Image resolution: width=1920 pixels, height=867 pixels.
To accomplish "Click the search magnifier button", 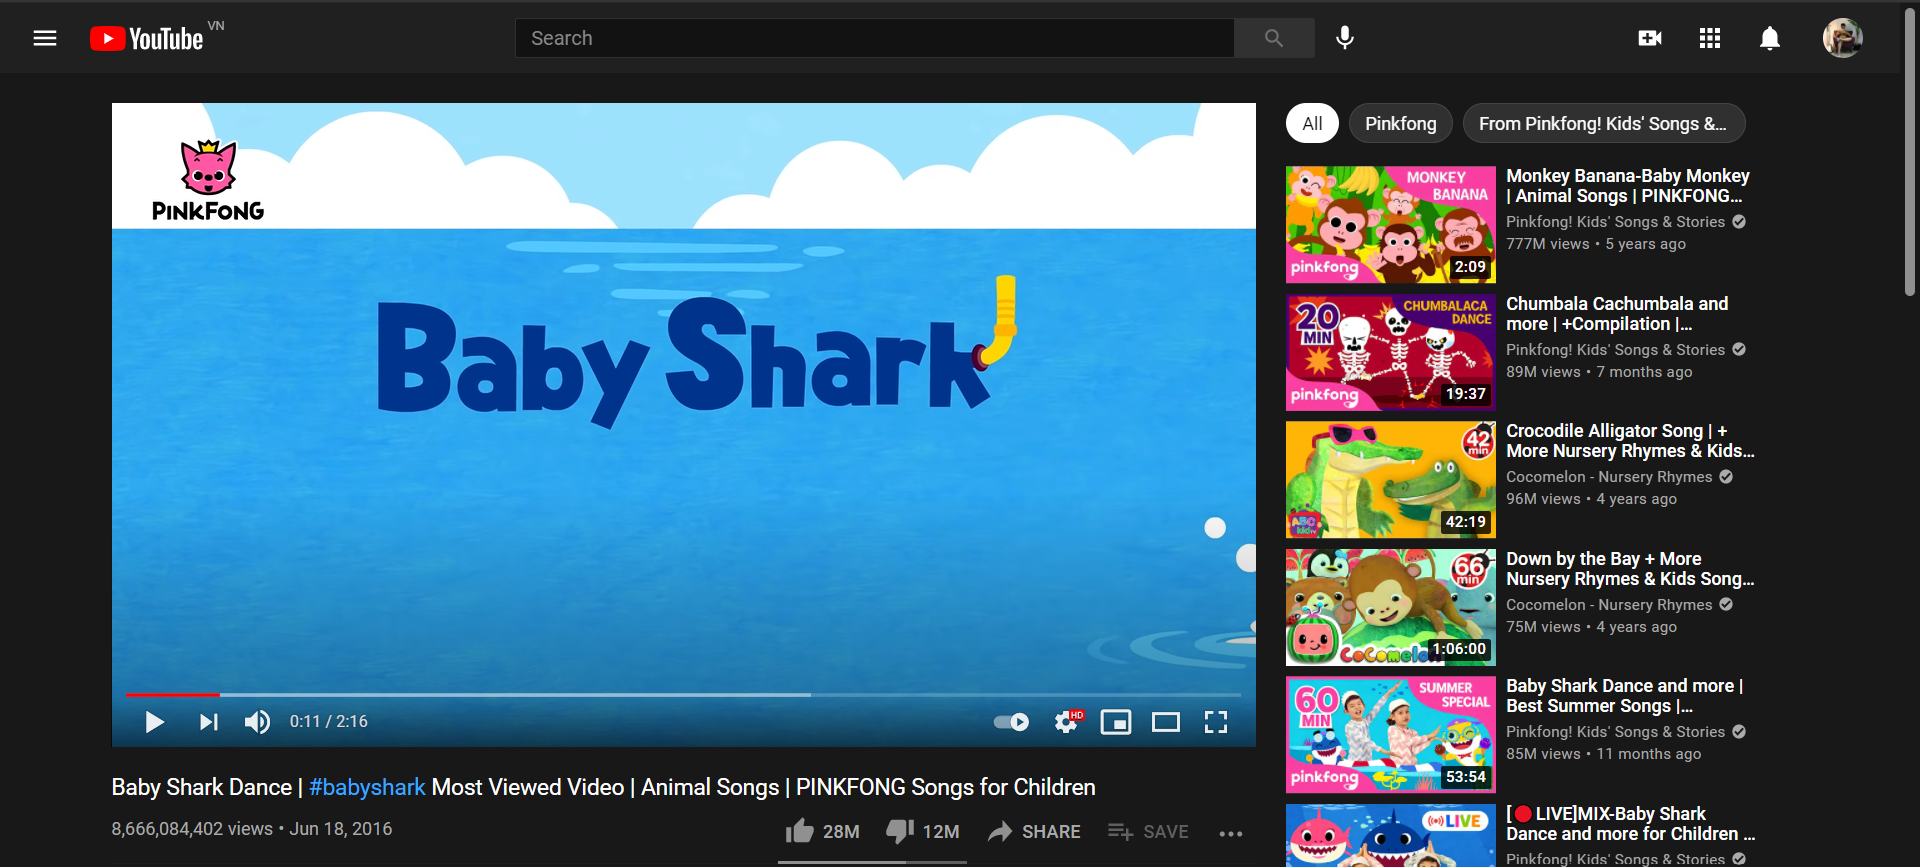I will (x=1273, y=38).
